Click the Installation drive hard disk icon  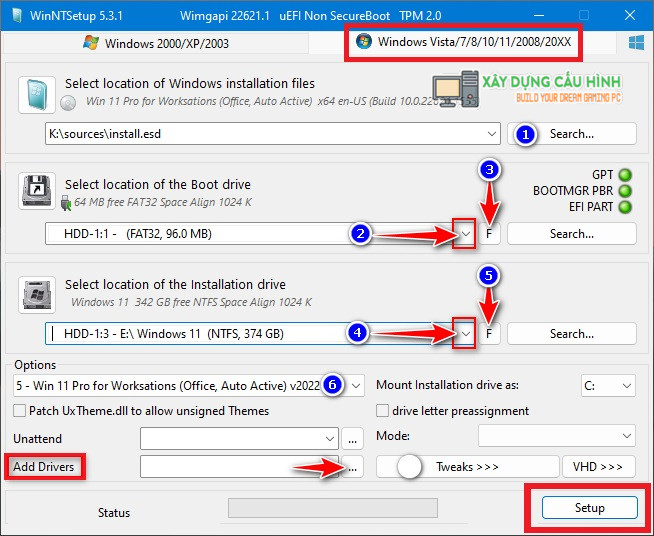click(x=37, y=294)
